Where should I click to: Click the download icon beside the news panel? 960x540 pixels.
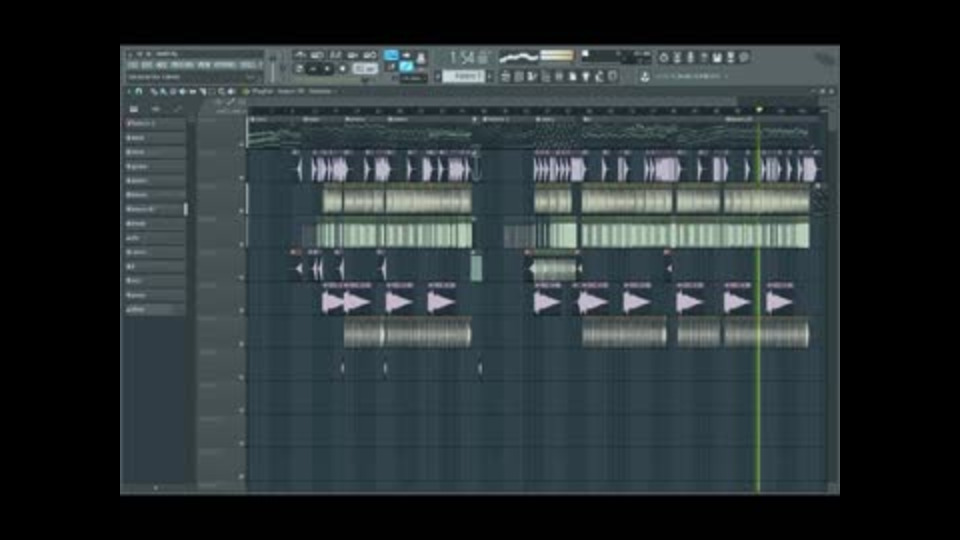[645, 77]
